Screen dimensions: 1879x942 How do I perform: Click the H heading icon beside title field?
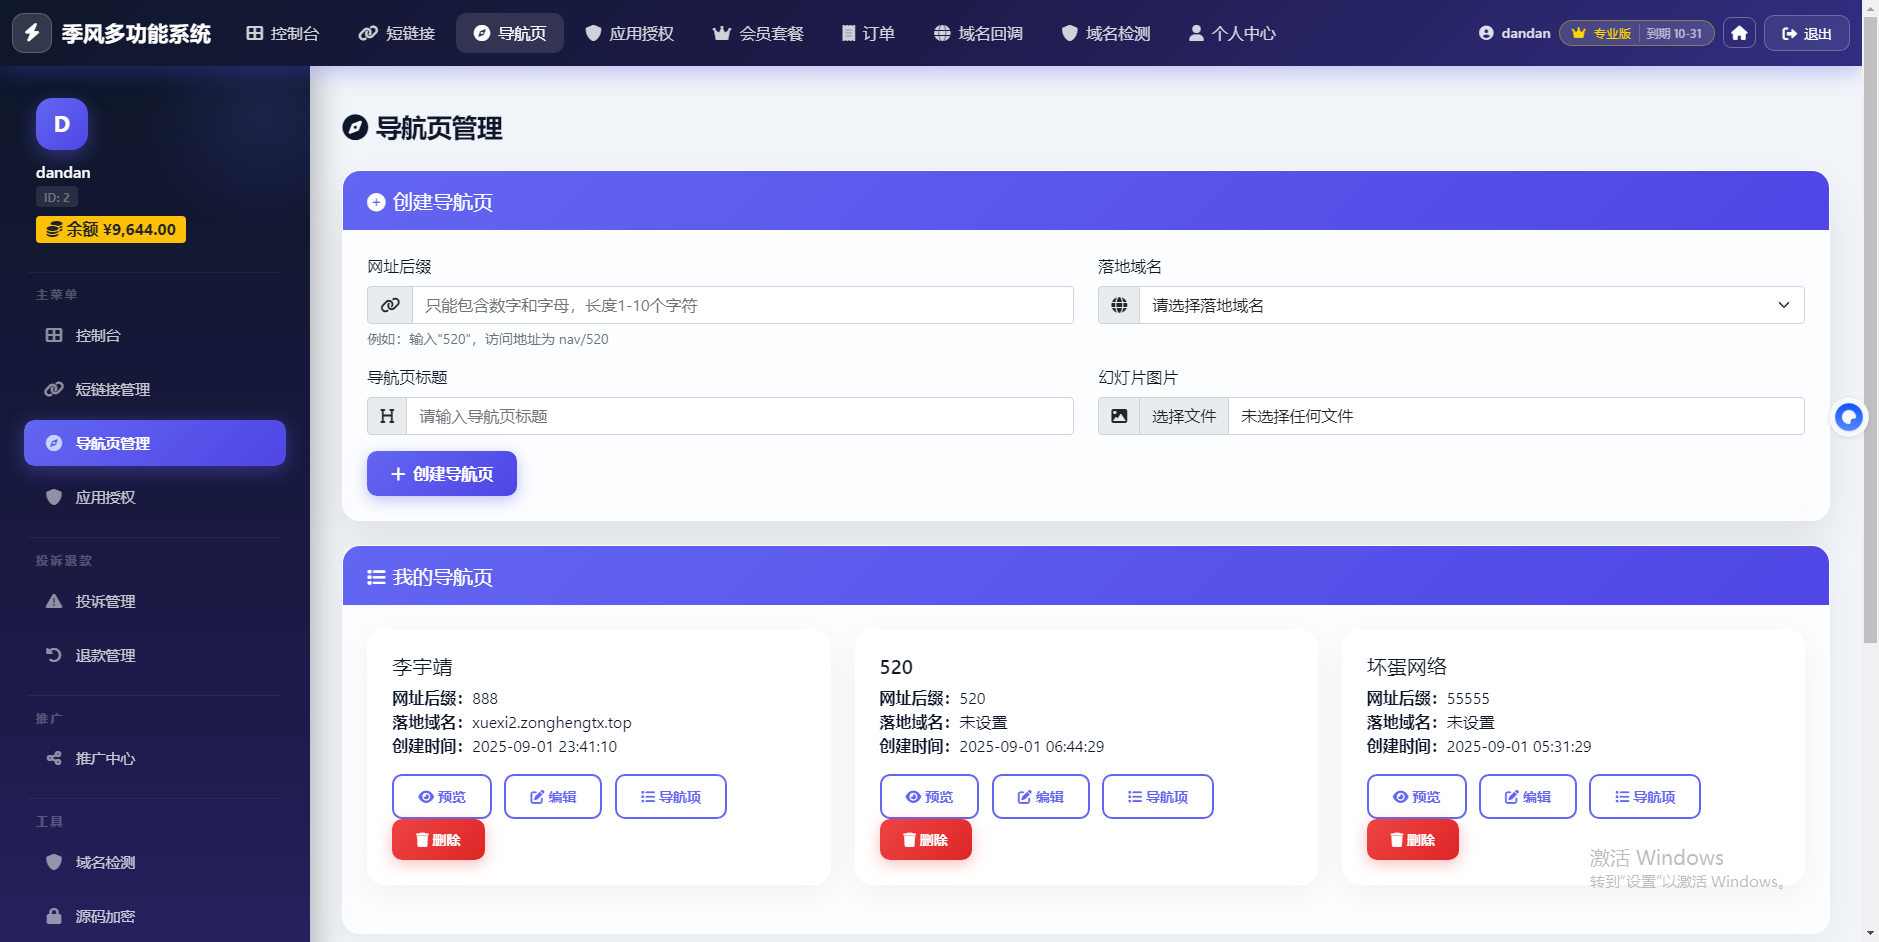click(x=387, y=416)
